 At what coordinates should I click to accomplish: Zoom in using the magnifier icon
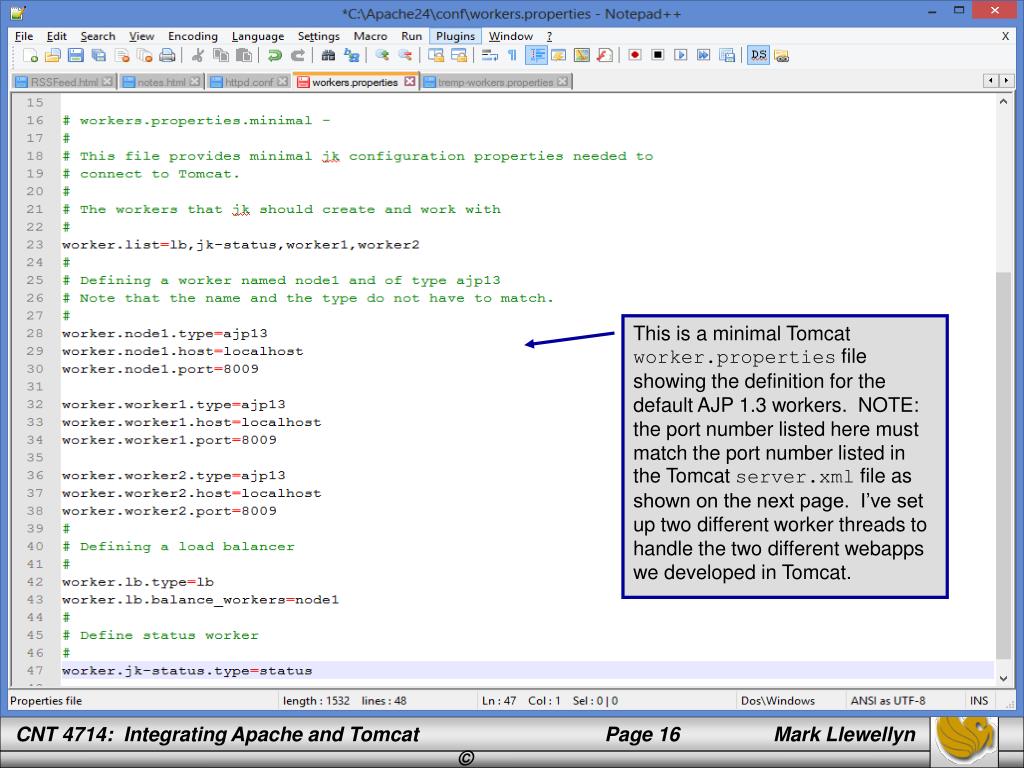(x=382, y=56)
